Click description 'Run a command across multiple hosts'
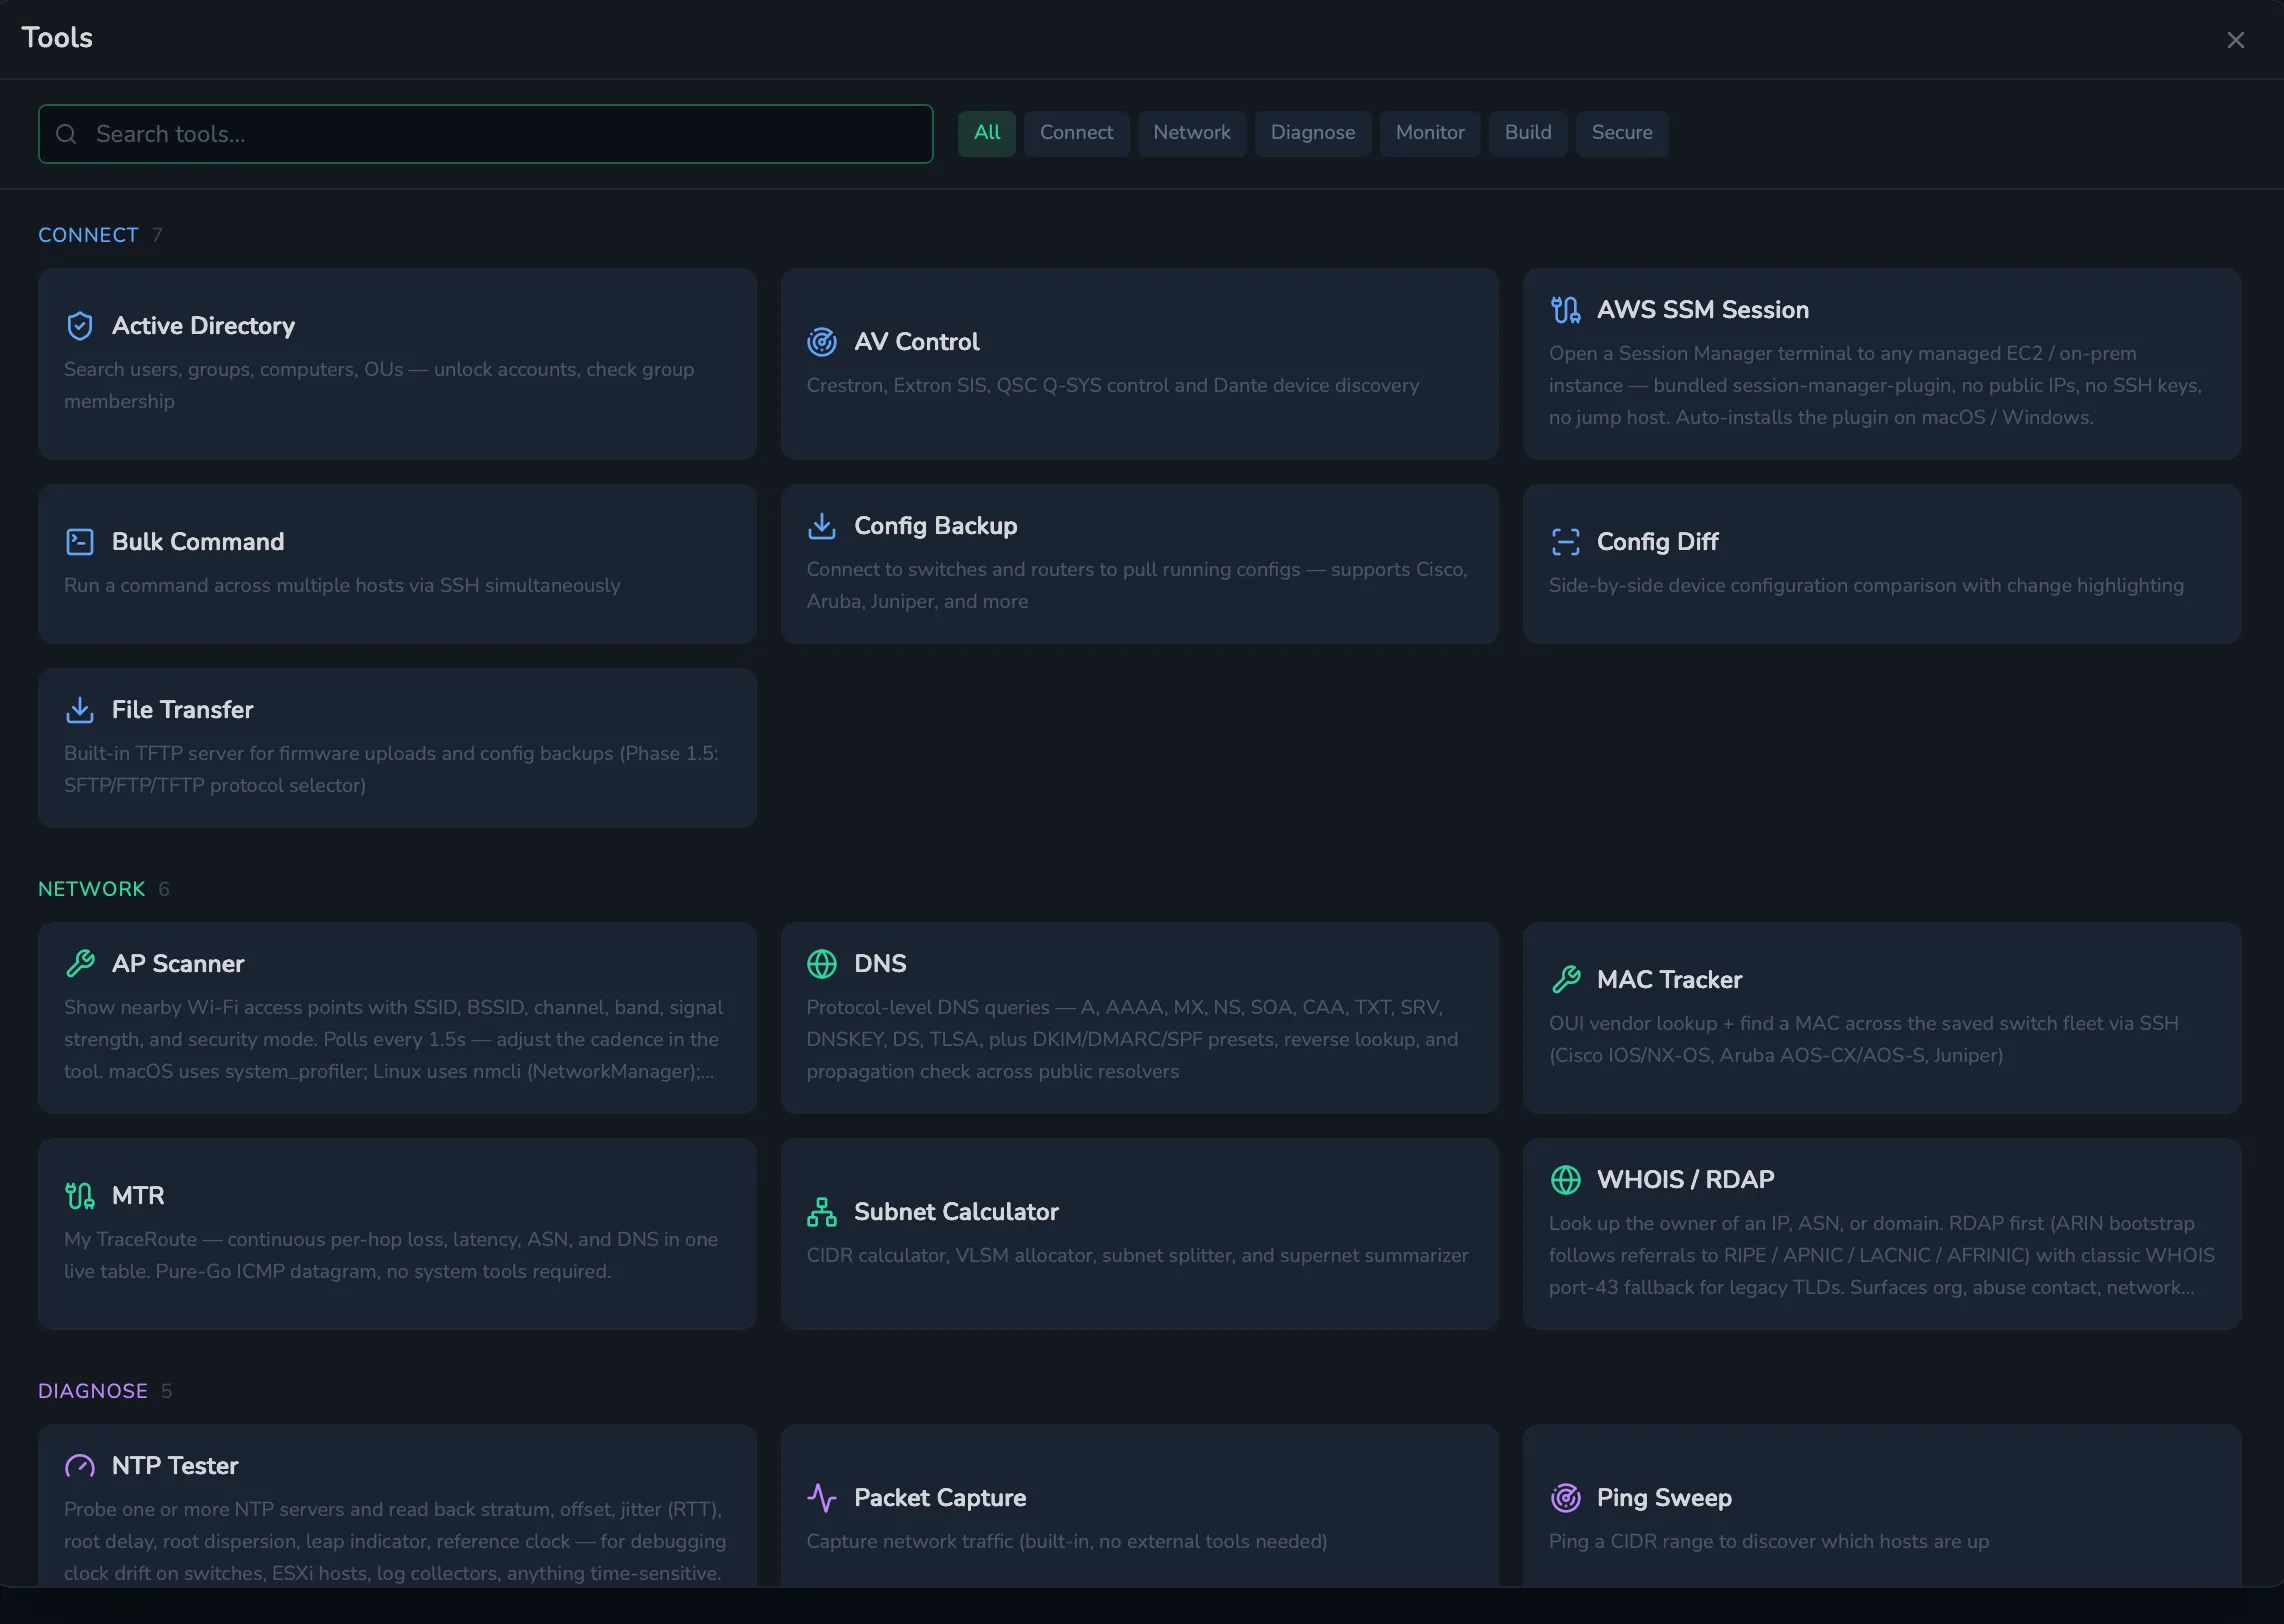The height and width of the screenshot is (1624, 2284). tap(342, 586)
